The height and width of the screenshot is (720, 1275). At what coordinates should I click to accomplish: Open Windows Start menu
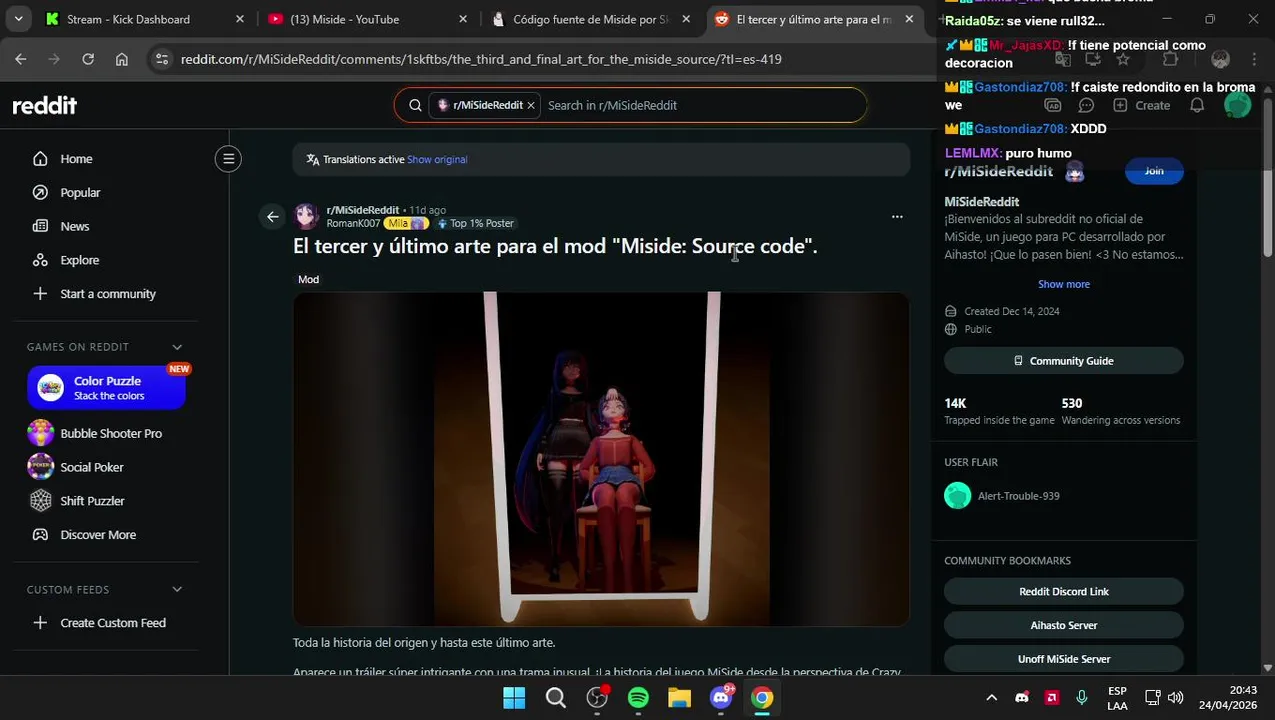tap(514, 698)
